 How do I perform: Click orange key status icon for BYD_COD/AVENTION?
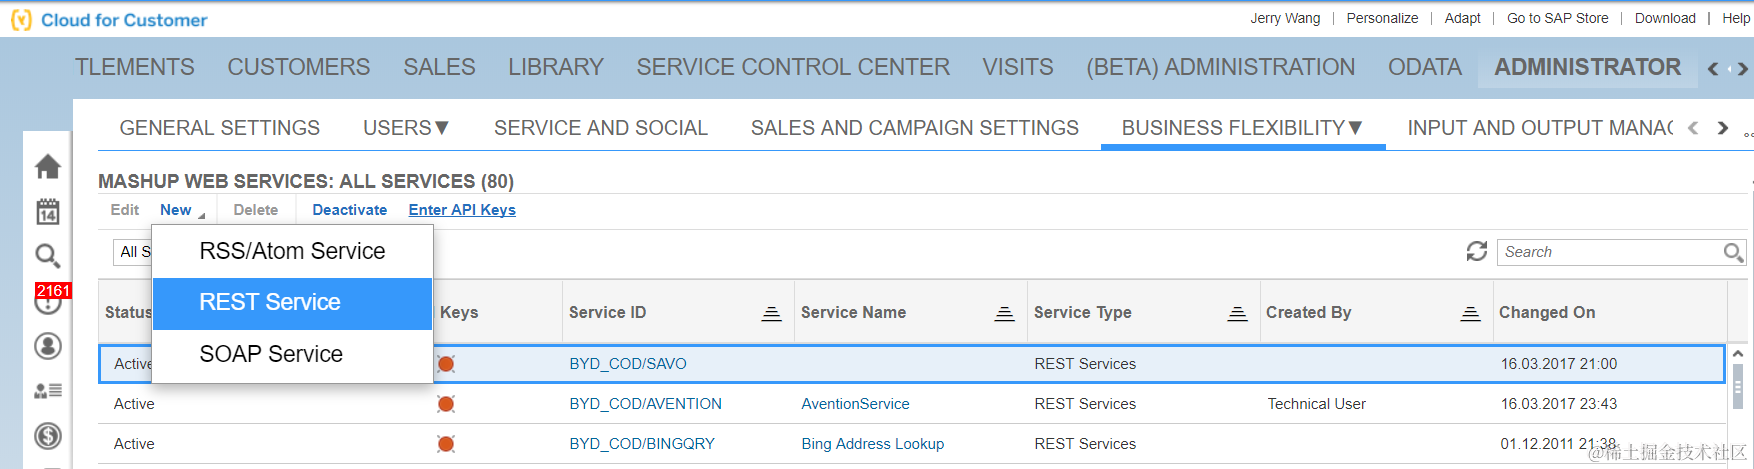click(x=446, y=404)
